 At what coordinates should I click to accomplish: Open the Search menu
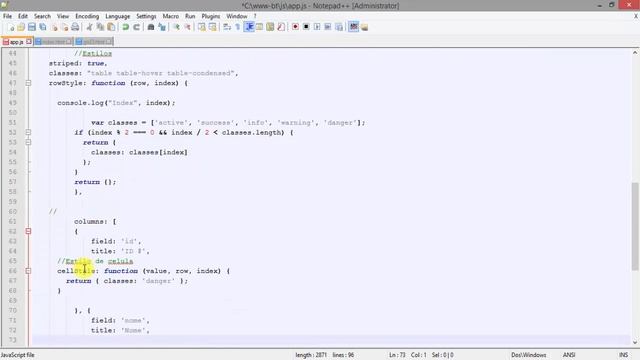[x=42, y=16]
